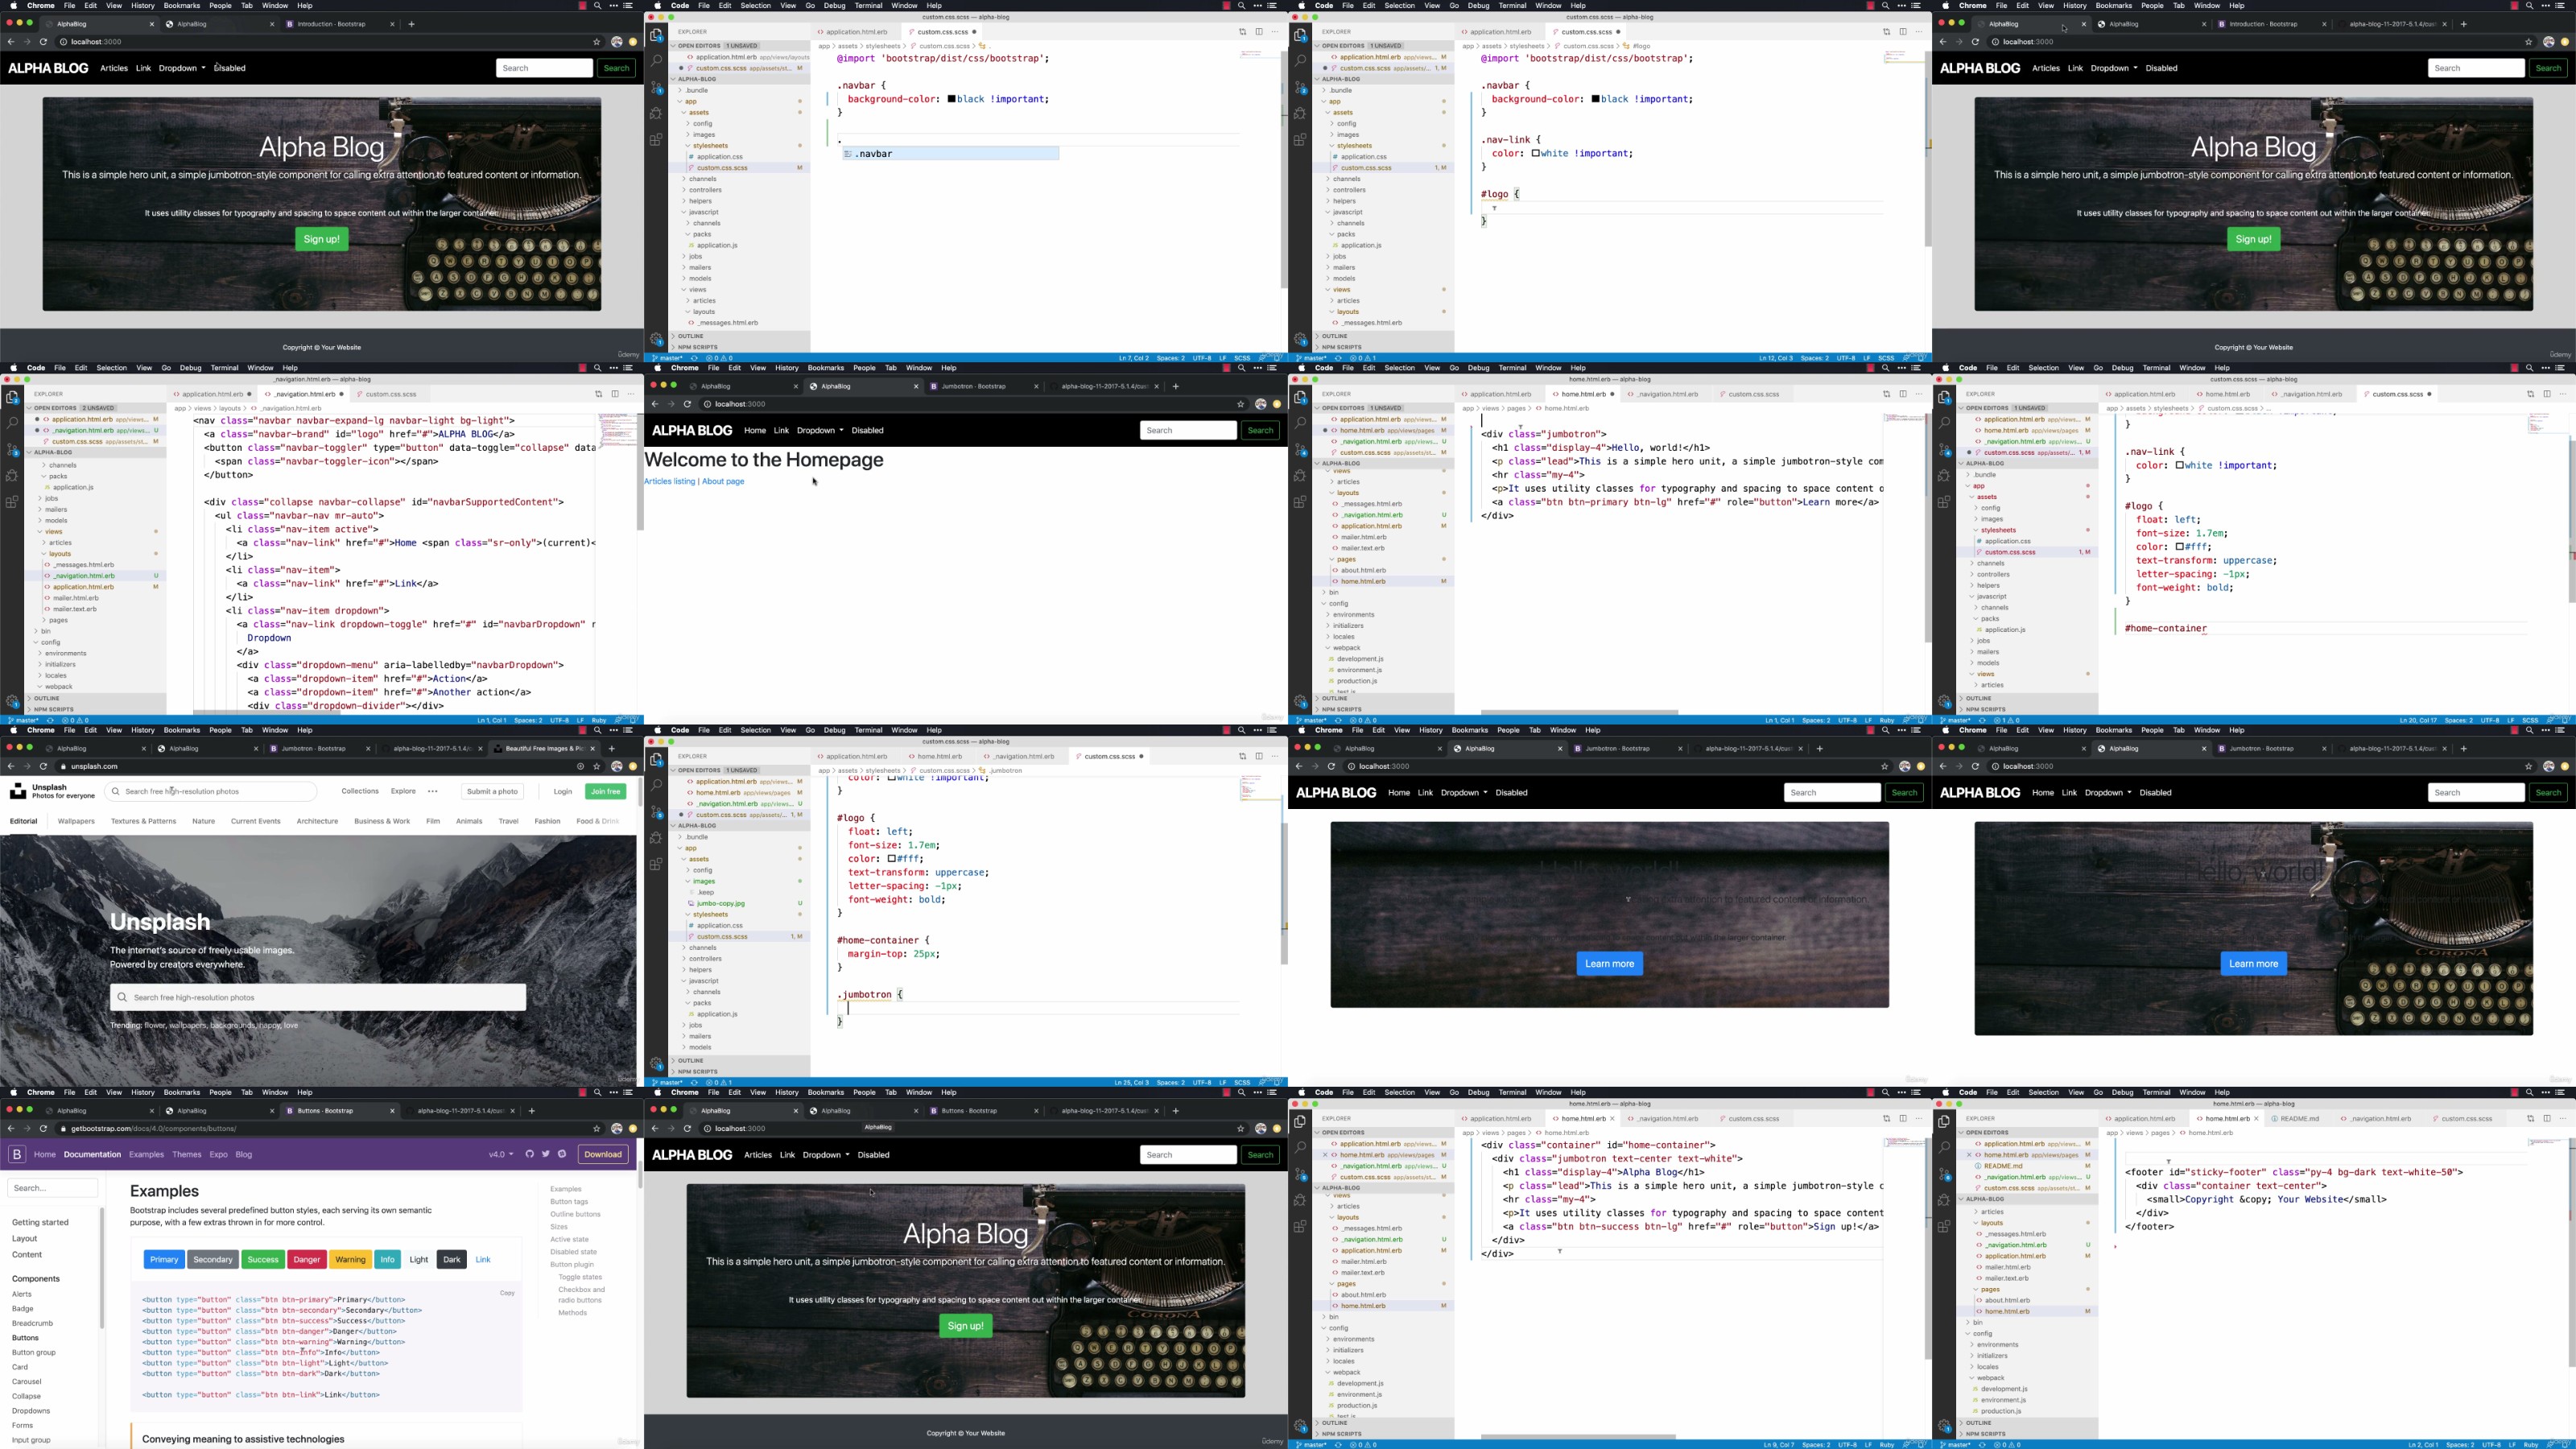
Task: Open the Articles listing link on the homepage
Action: tap(669, 481)
